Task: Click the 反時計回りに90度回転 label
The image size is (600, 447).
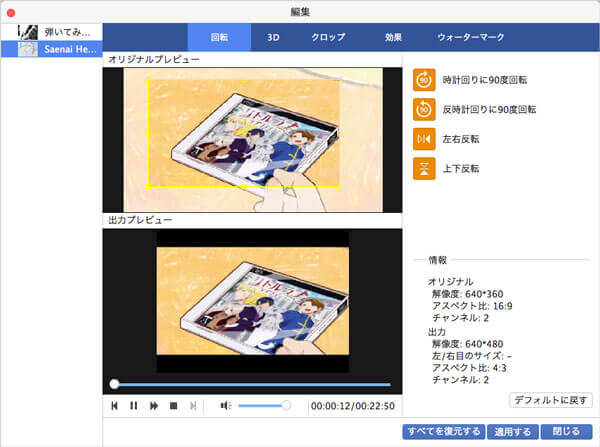Action: [489, 109]
